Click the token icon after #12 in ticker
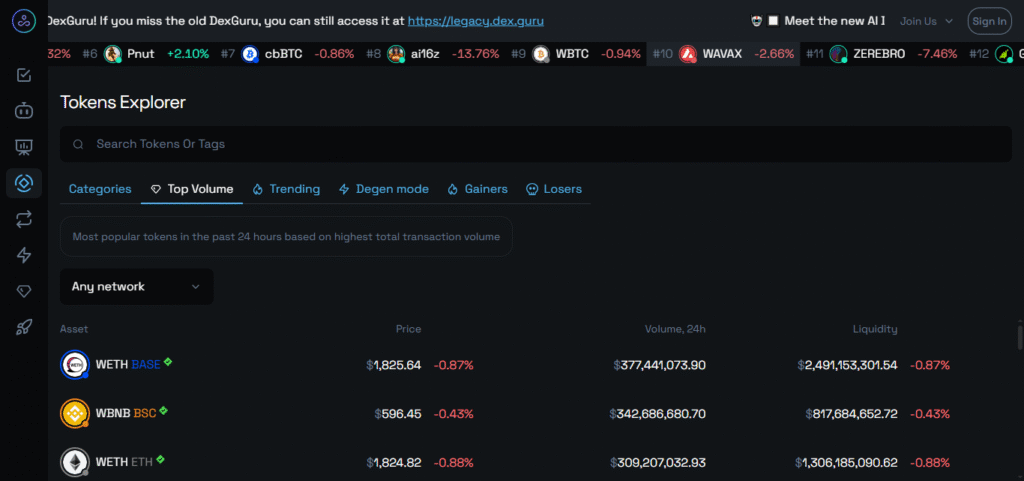Image resolution: width=1024 pixels, height=481 pixels. (x=1003, y=54)
